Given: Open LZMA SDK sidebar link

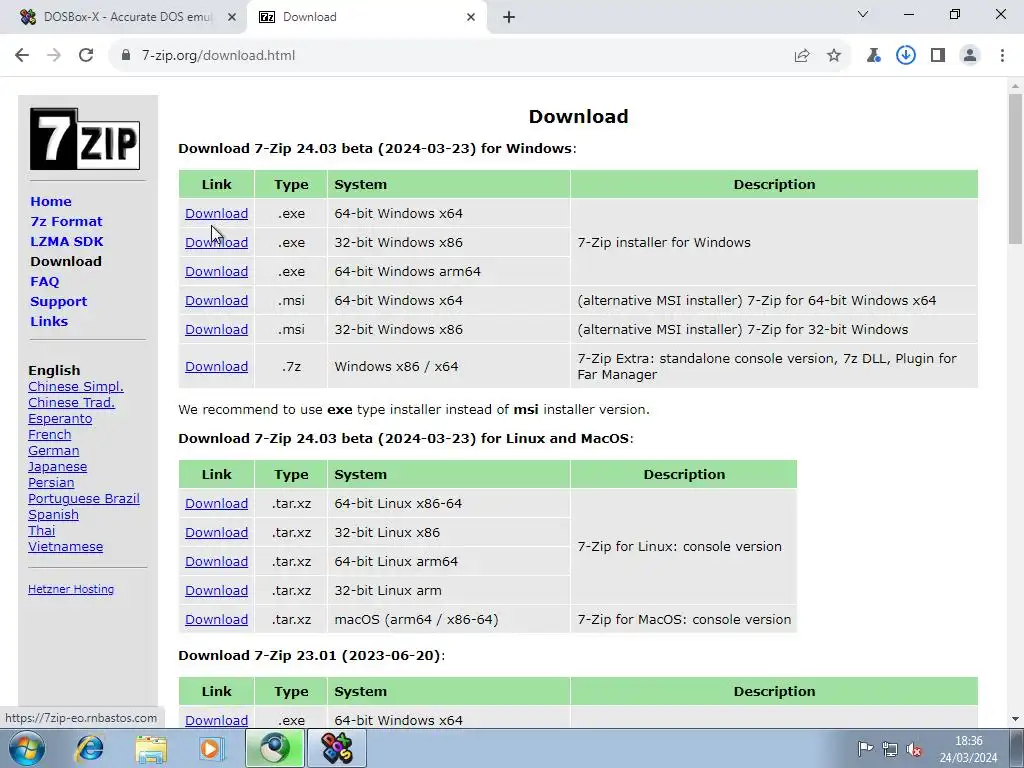Looking at the screenshot, I should tap(67, 242).
